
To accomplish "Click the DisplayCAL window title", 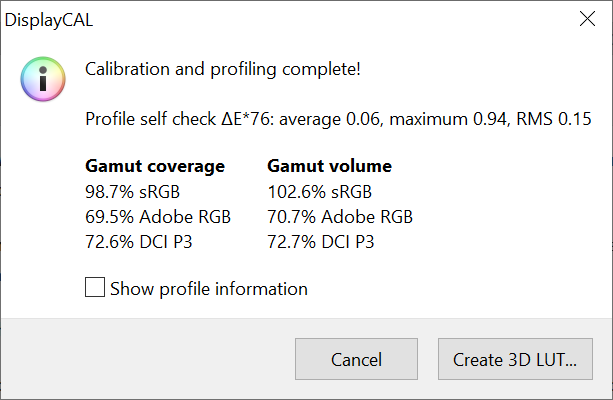I will [51, 18].
